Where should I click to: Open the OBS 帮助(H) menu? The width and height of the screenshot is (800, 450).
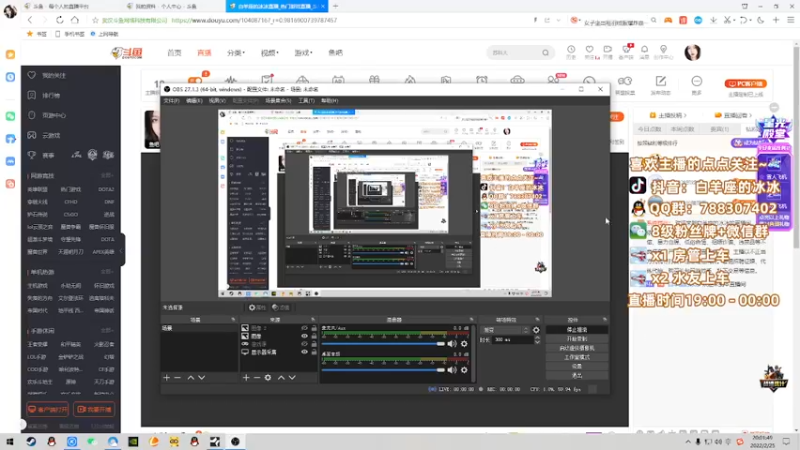(x=330, y=101)
